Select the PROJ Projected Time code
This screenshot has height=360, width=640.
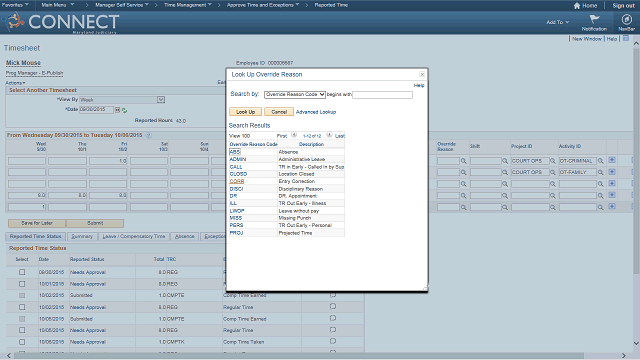tap(236, 233)
